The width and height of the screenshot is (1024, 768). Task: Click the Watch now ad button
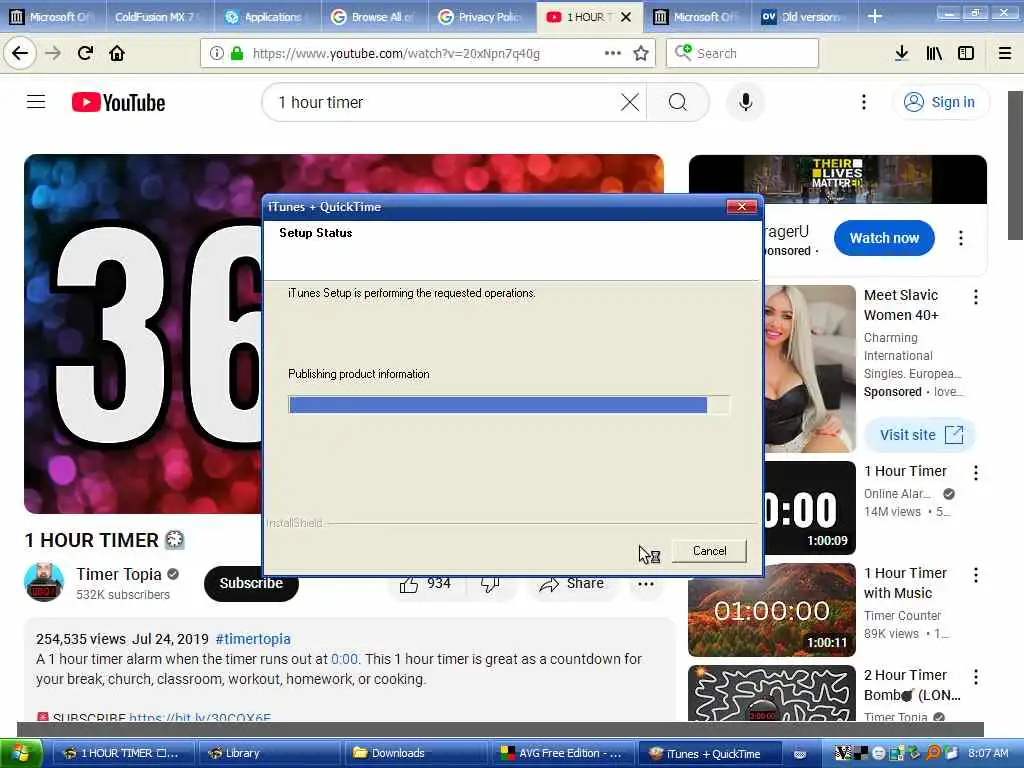click(884, 238)
